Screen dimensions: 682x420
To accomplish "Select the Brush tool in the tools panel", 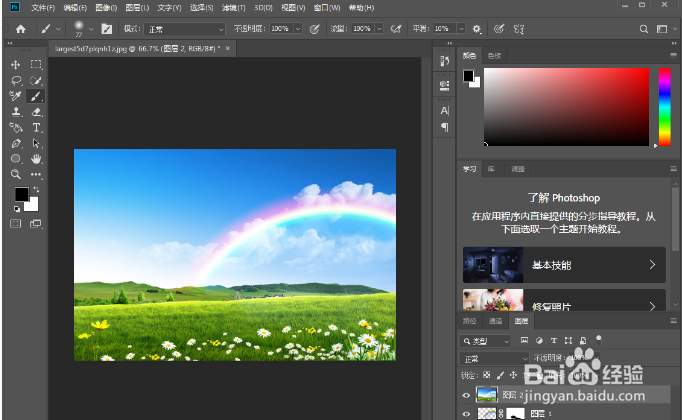I will pyautogui.click(x=36, y=96).
